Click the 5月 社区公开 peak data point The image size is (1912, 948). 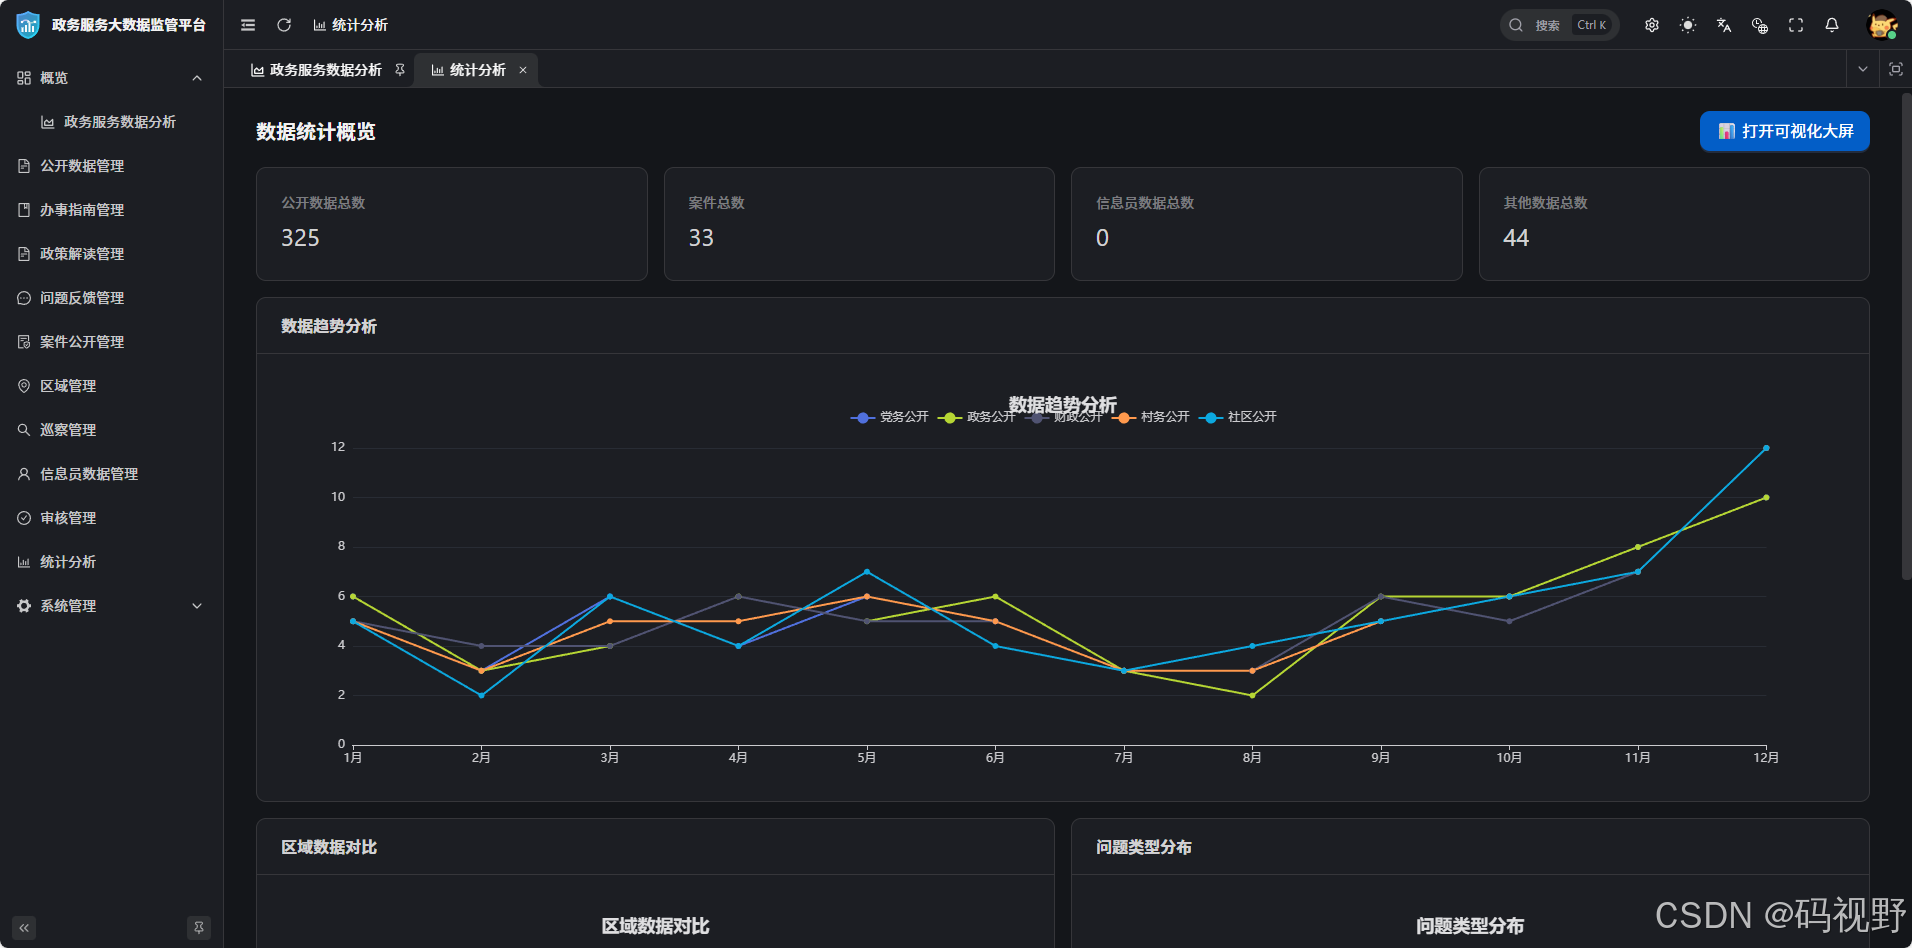[x=867, y=572]
